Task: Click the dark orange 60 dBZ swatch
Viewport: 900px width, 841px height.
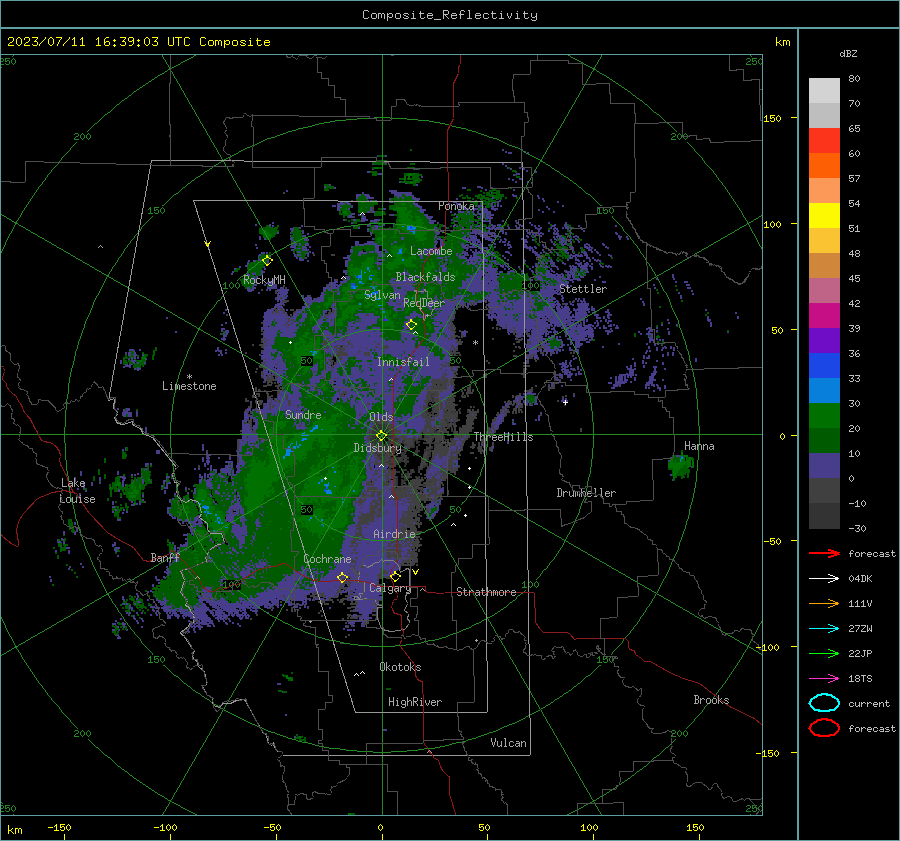Action: [824, 165]
